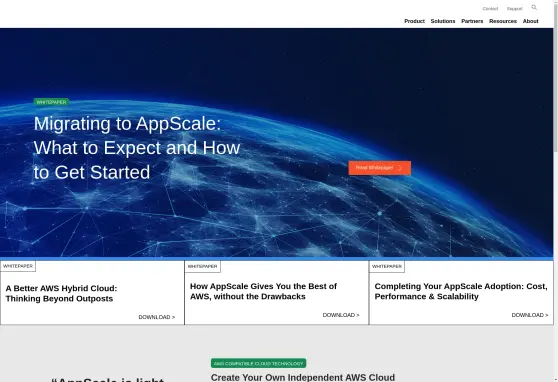The width and height of the screenshot is (558, 382).
Task: Open the Solutions menu
Action: tap(443, 21)
